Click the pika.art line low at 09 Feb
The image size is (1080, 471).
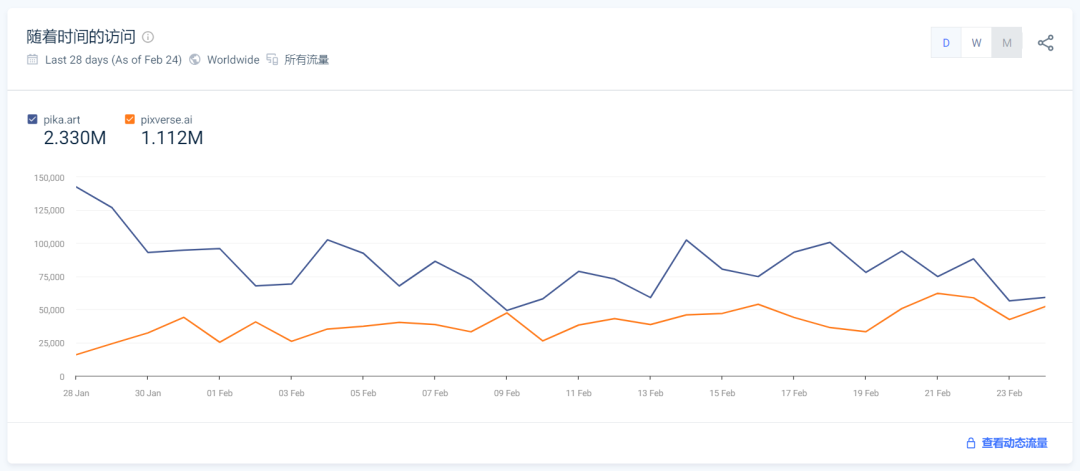click(x=506, y=311)
